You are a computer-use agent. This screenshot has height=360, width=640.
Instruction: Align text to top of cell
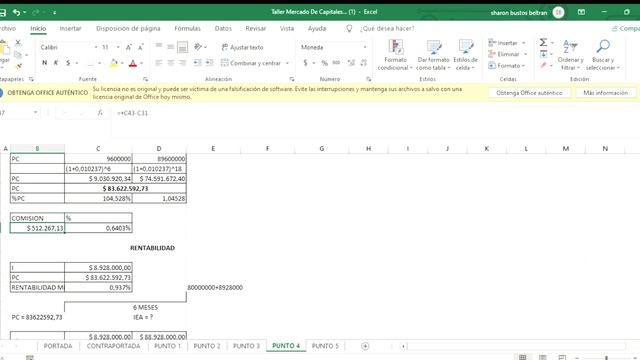159,47
